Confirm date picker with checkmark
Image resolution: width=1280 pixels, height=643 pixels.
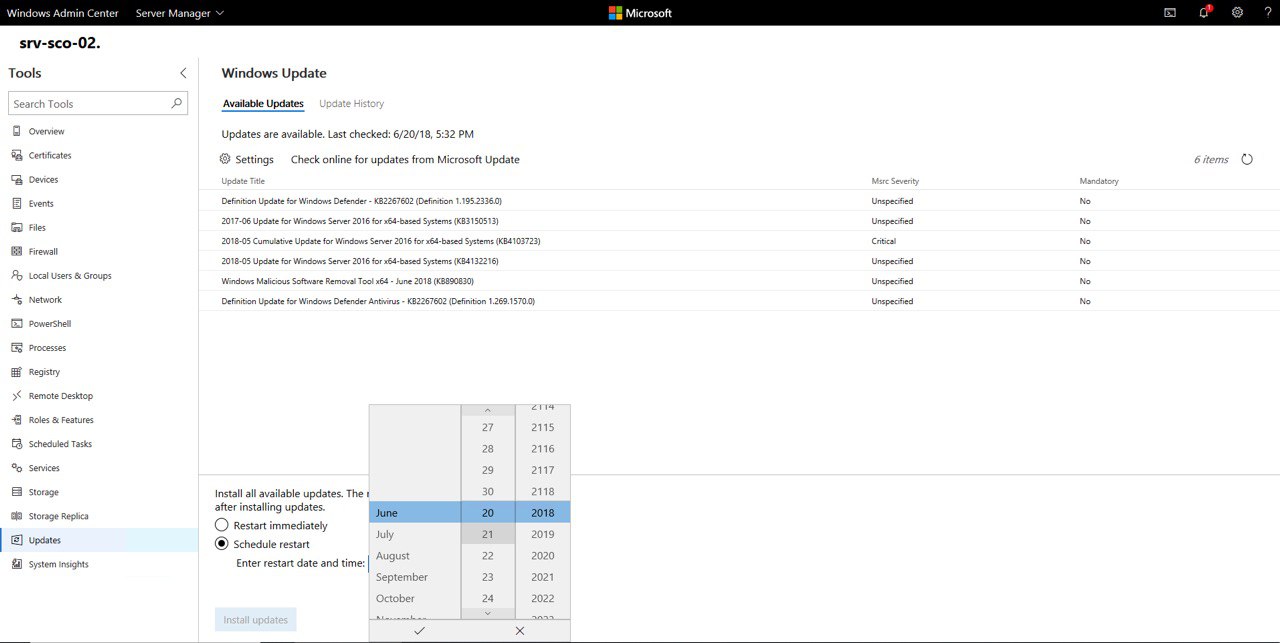click(x=419, y=631)
